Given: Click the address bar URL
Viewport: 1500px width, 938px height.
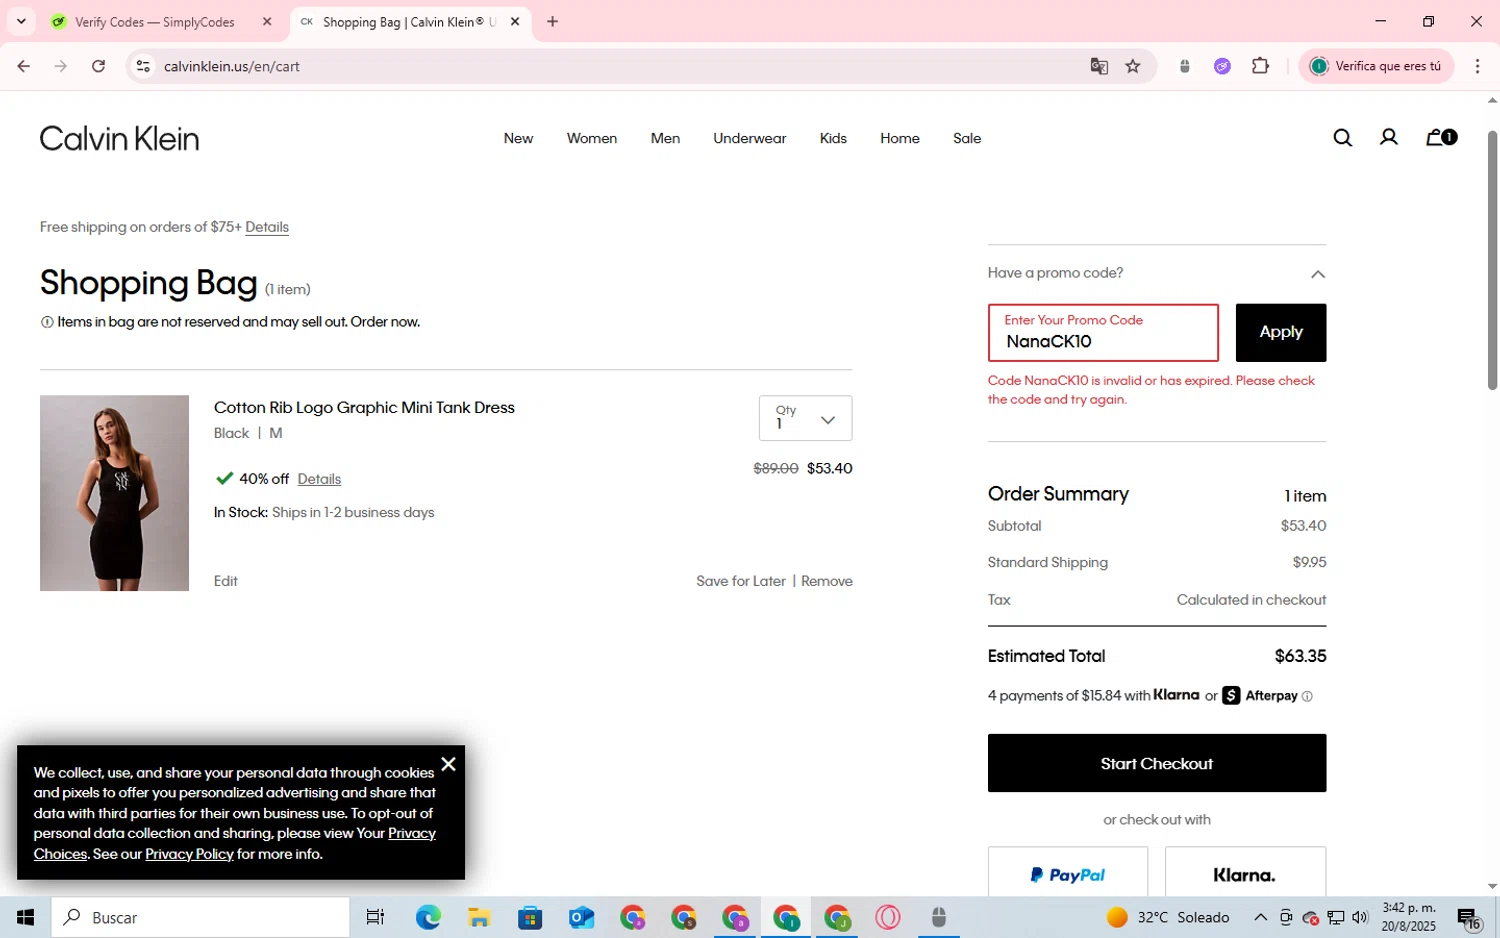Looking at the screenshot, I should pyautogui.click(x=232, y=66).
